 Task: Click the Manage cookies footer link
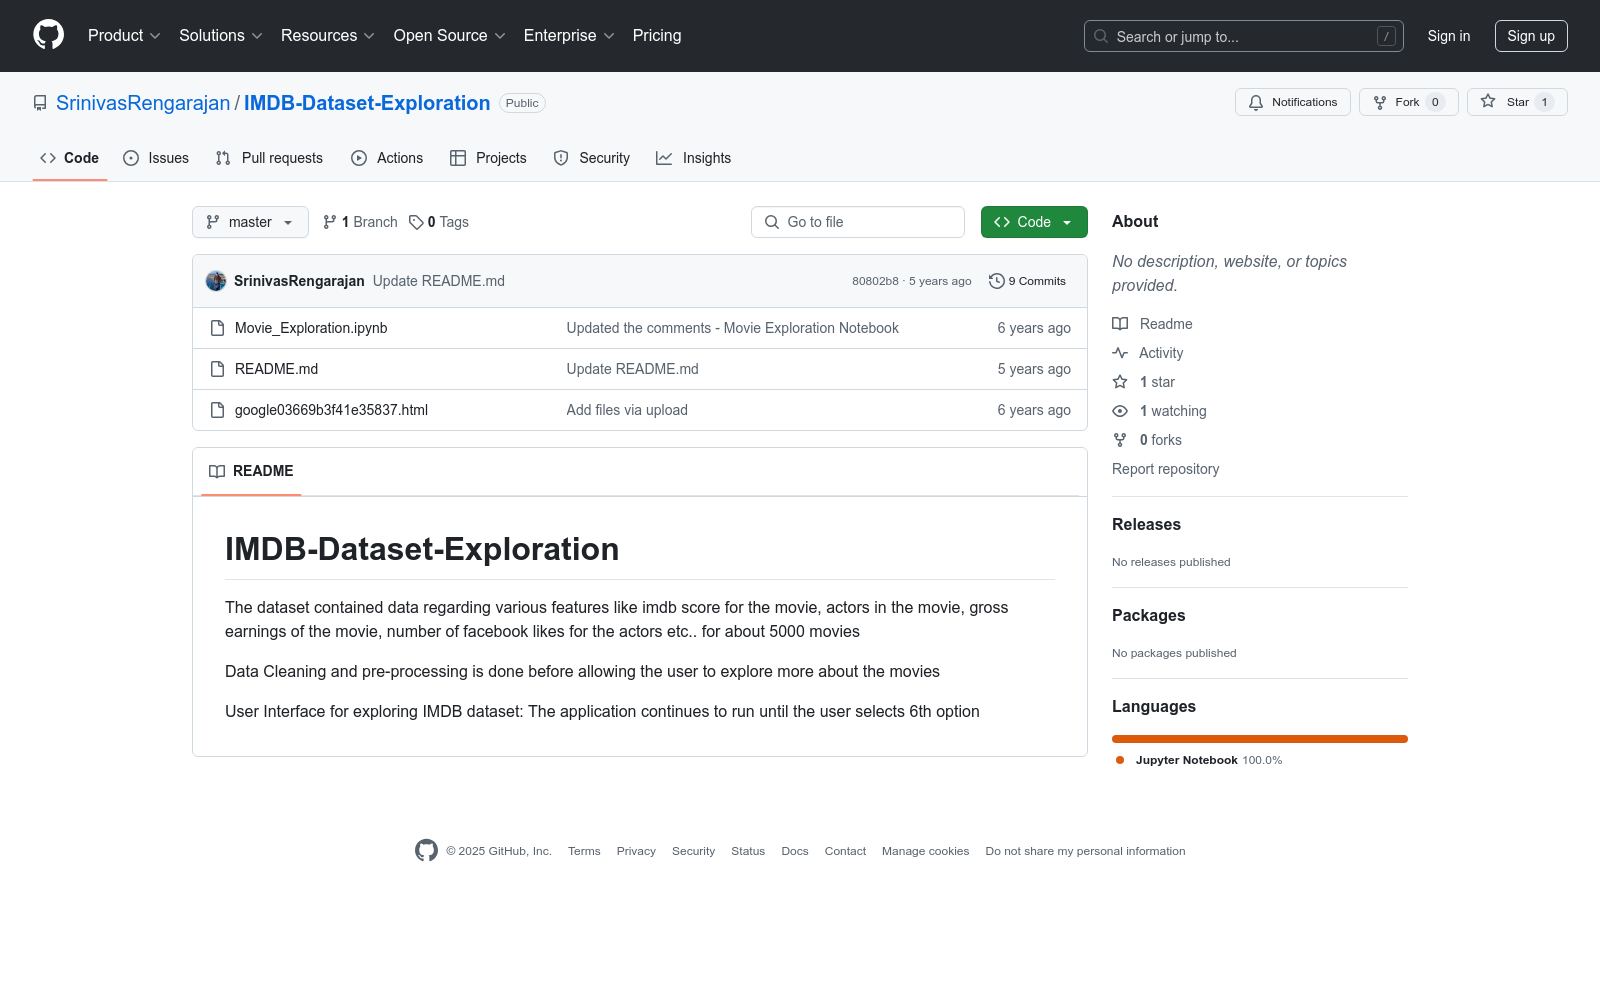coord(925,851)
